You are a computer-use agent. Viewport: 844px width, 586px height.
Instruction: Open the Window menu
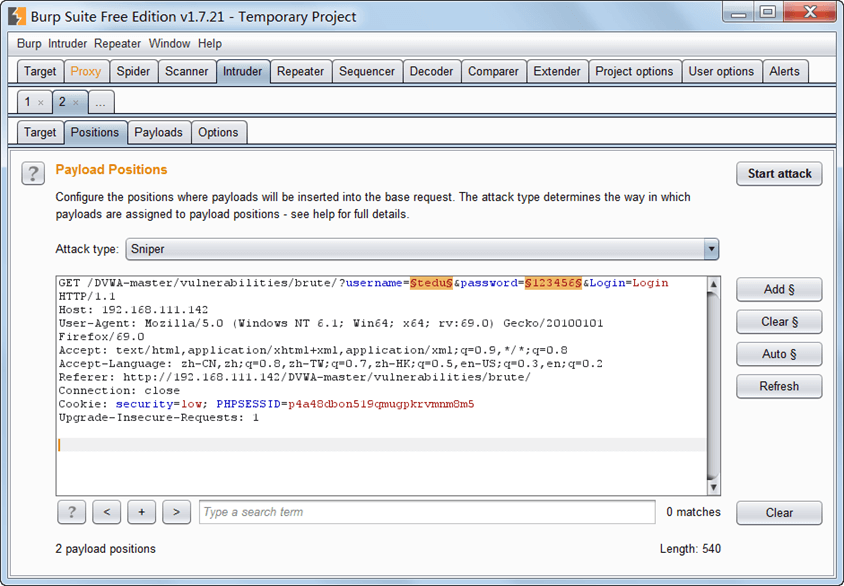pos(170,44)
